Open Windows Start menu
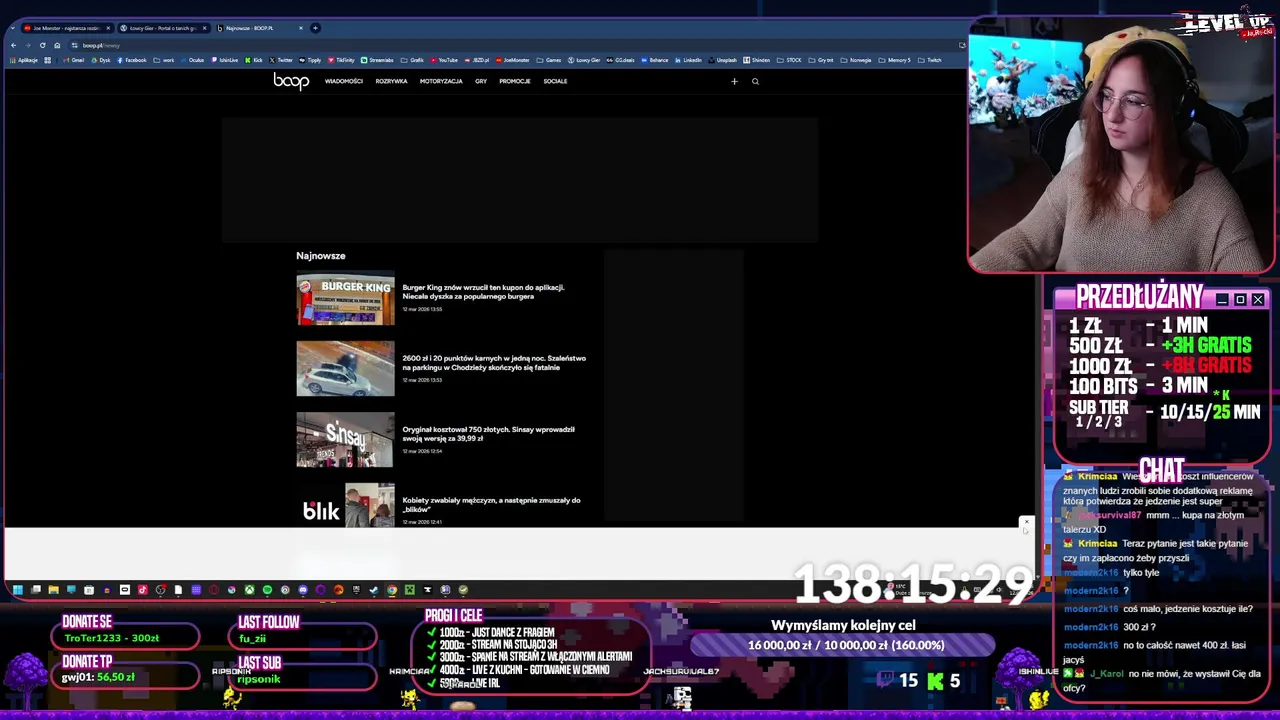This screenshot has height=720, width=1280. tap(18, 590)
